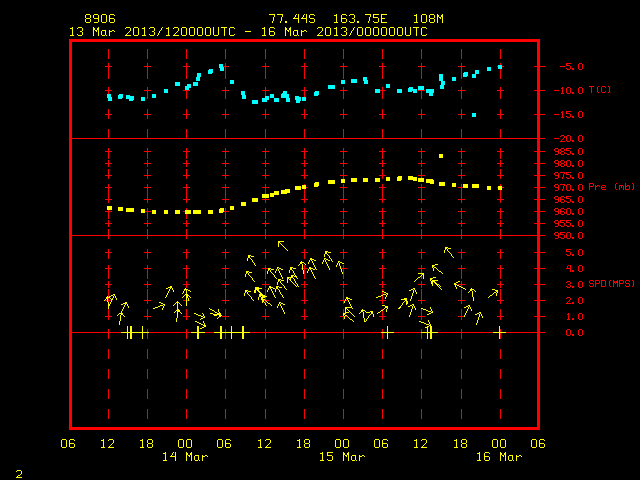Click the 16 Mar date label
The height and width of the screenshot is (480, 640).
[x=499, y=457]
